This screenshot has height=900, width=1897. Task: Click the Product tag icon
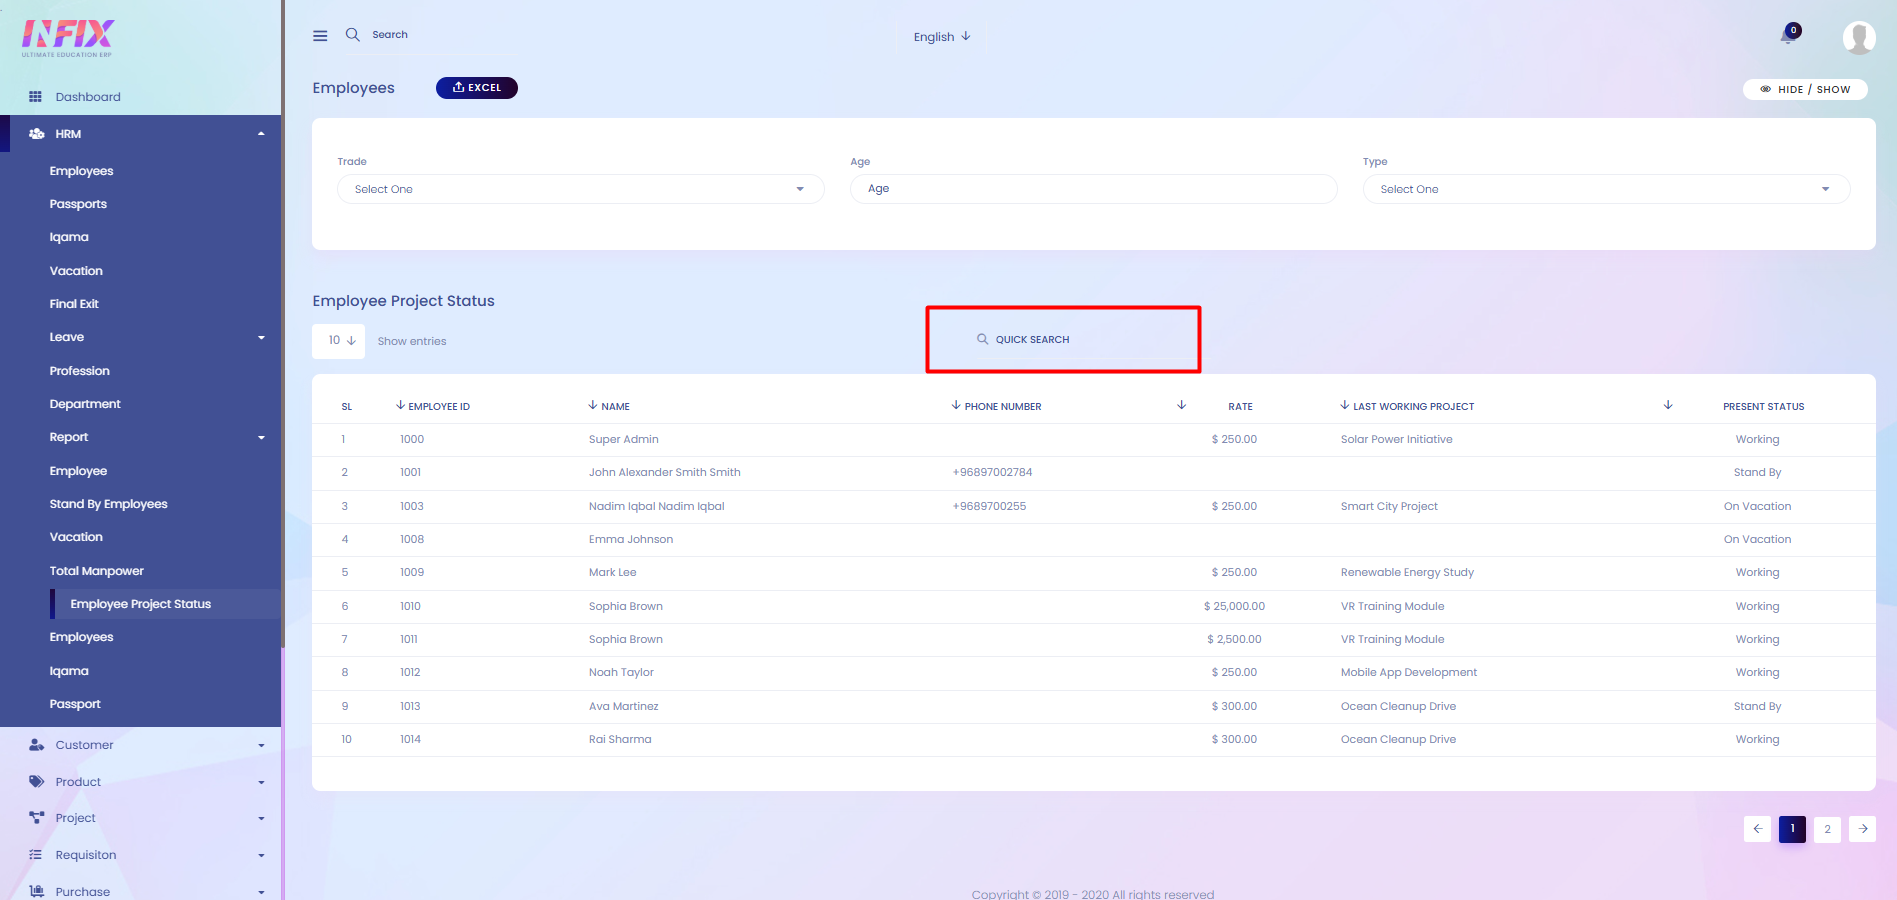(x=36, y=782)
